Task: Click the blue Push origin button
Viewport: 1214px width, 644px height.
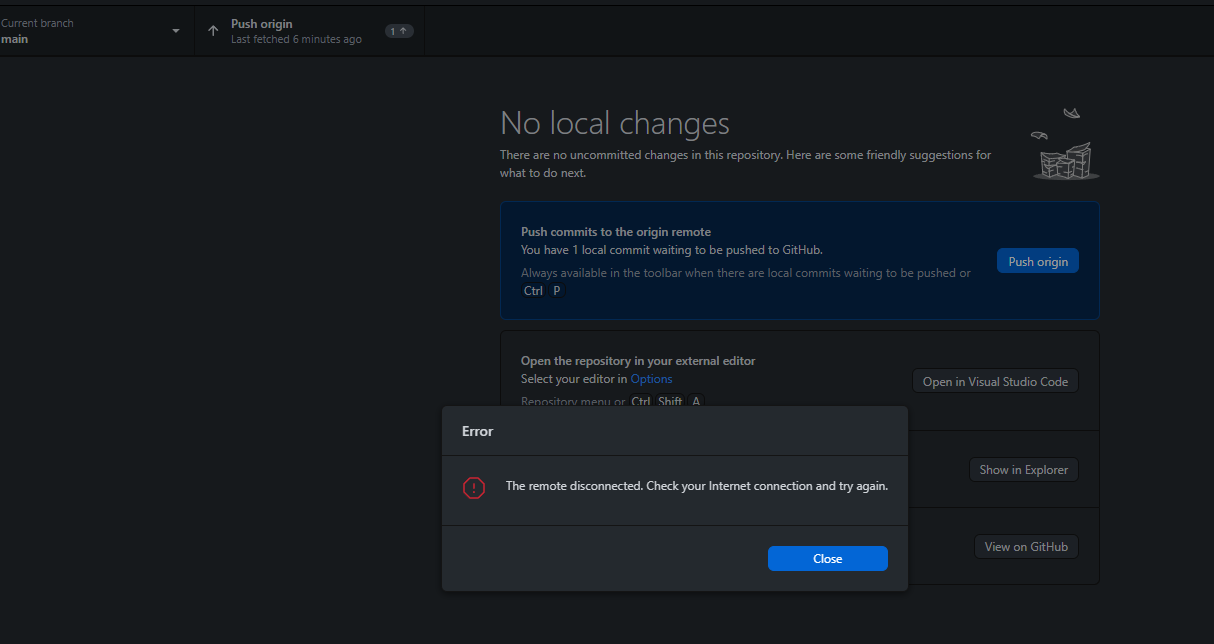Action: coord(1037,261)
